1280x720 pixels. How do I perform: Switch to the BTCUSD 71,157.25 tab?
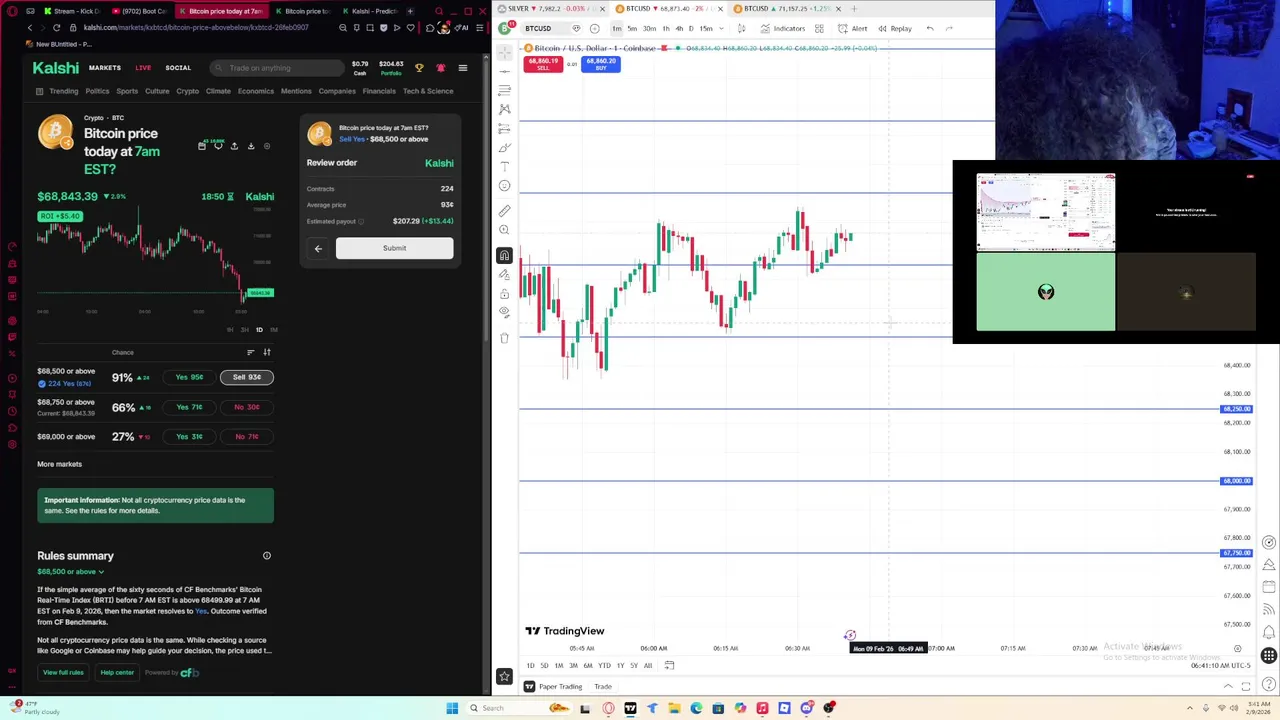click(x=788, y=9)
